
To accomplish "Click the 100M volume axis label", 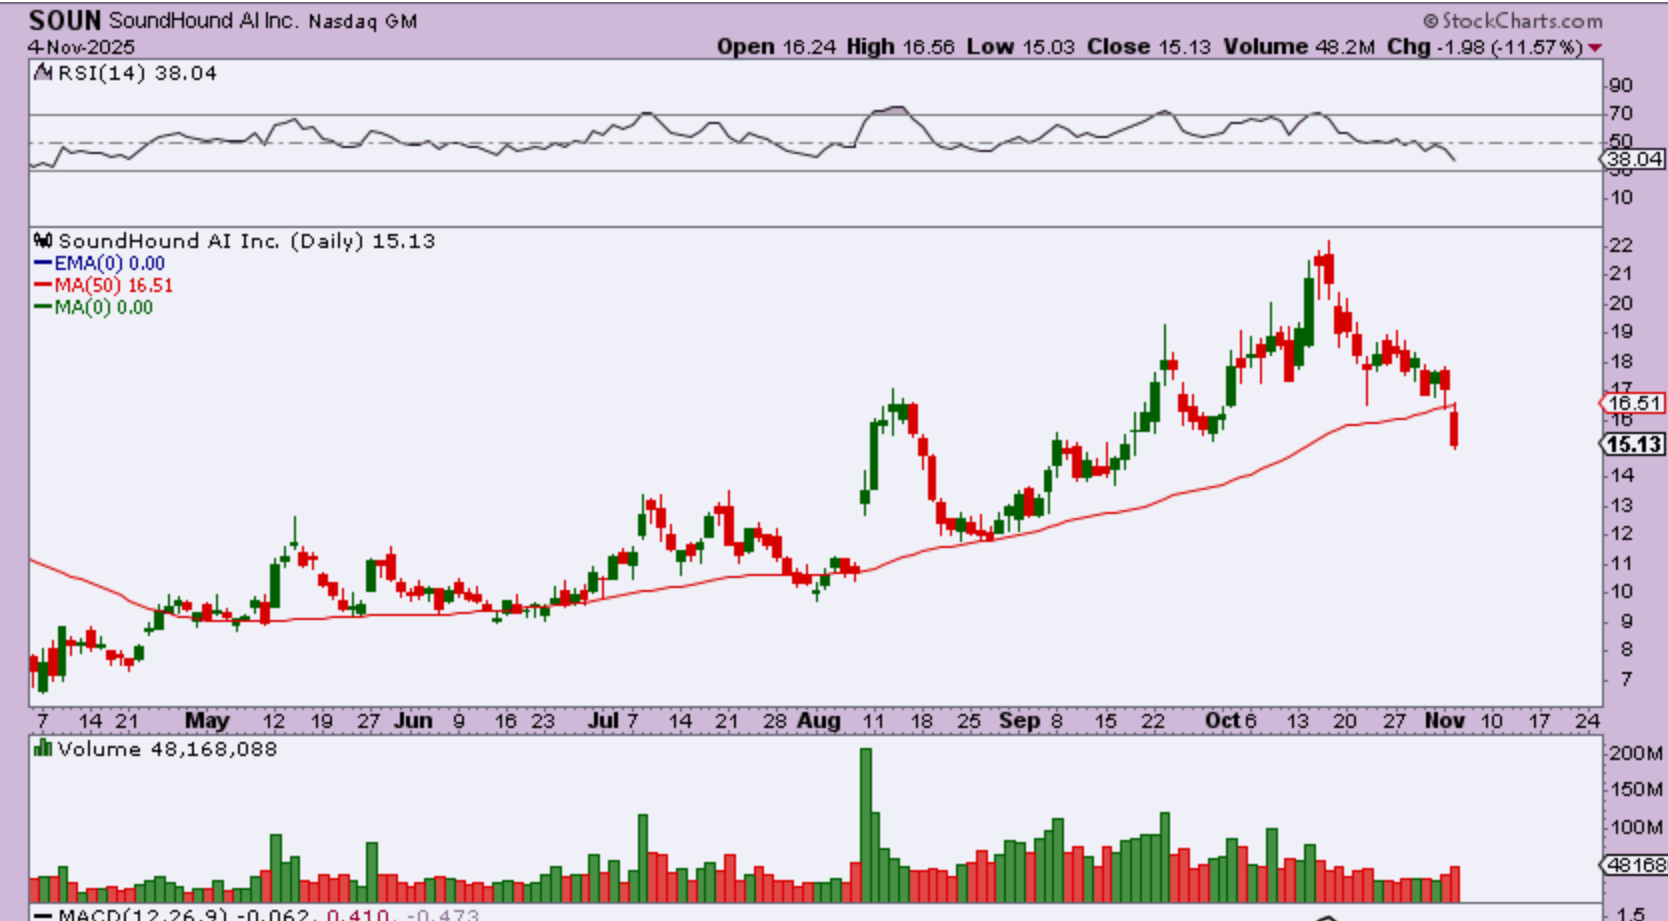I will click(1635, 828).
